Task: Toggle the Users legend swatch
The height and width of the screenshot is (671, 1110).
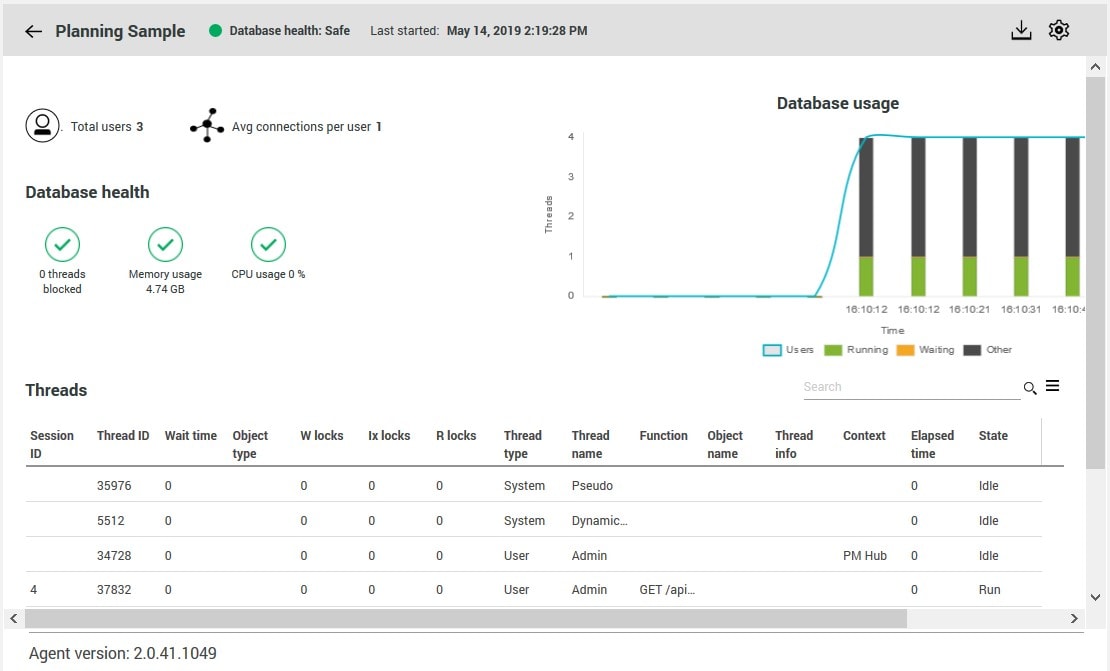Action: tap(772, 350)
